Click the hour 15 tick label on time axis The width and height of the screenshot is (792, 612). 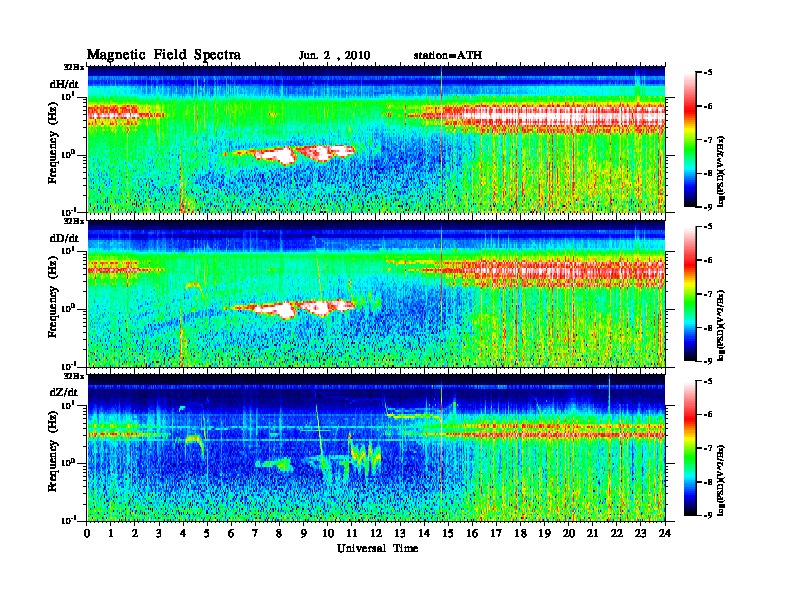point(448,534)
